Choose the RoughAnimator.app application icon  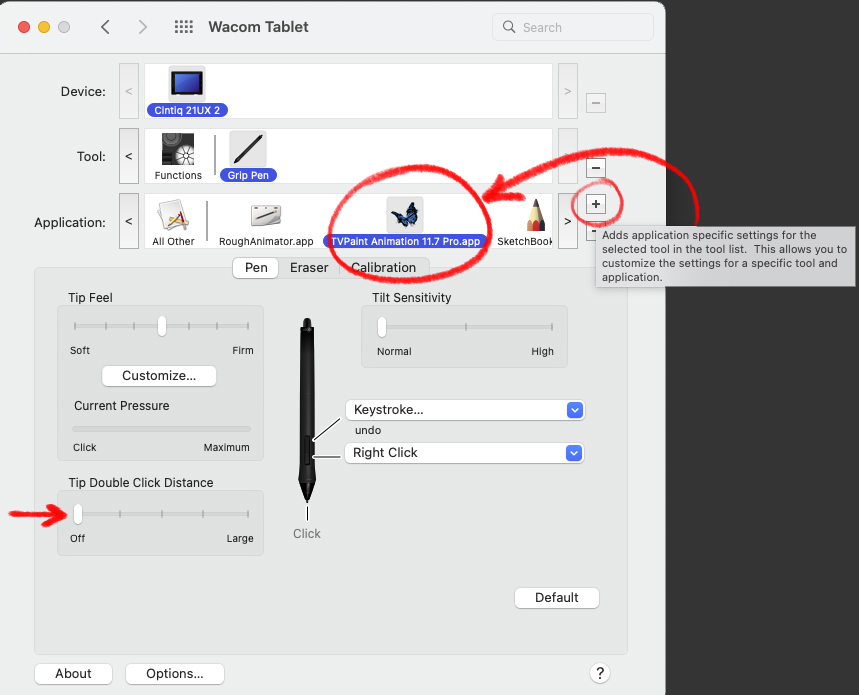(x=266, y=215)
